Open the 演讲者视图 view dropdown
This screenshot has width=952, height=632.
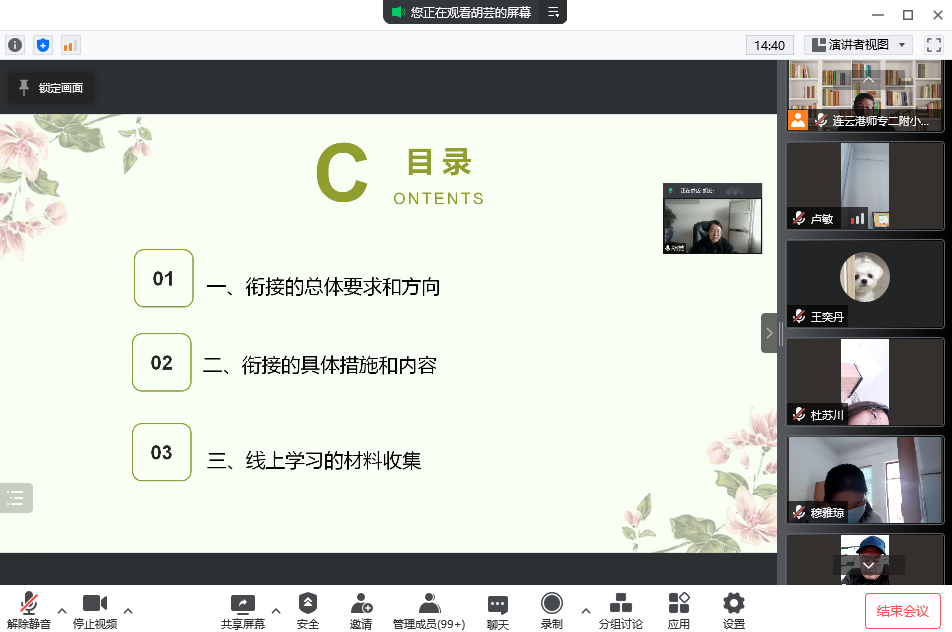coord(858,45)
